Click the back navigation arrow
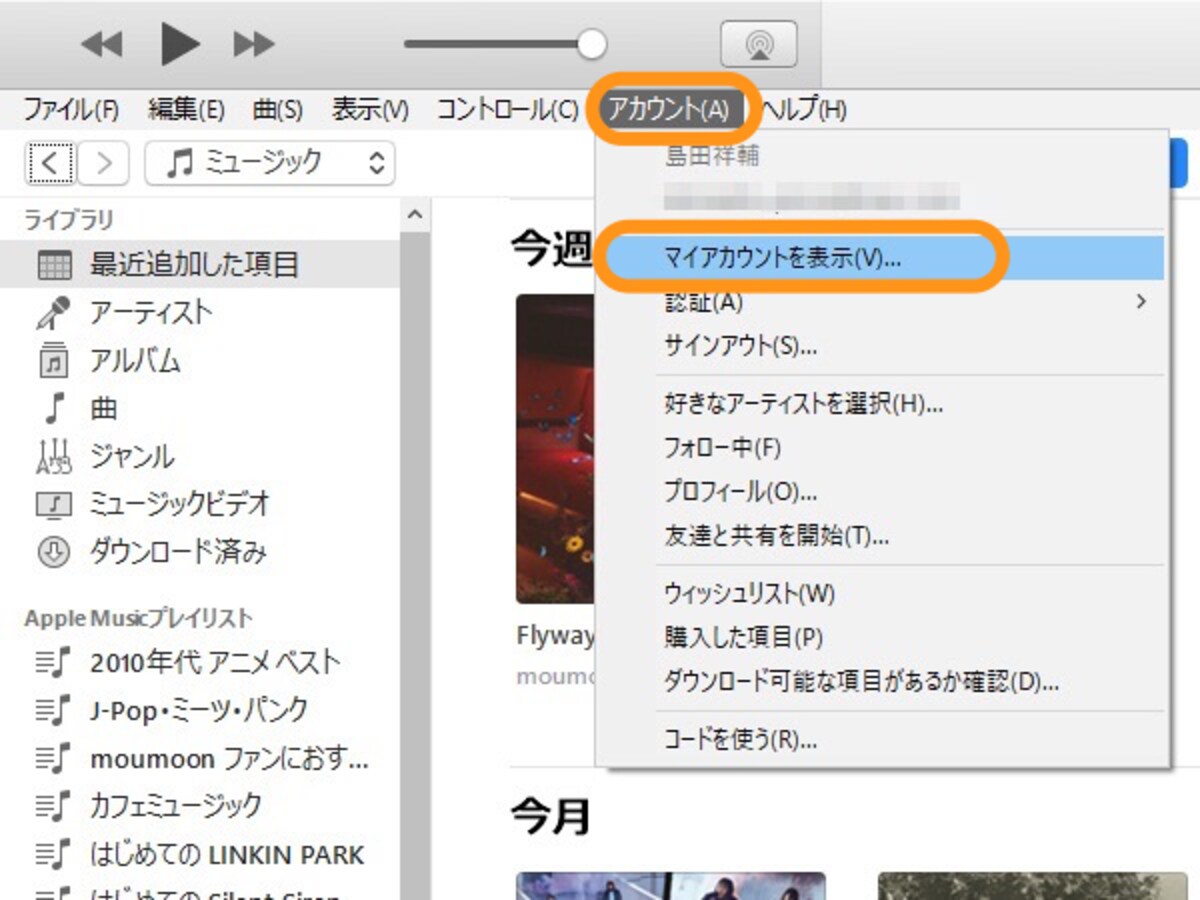The image size is (1200, 900). coord(50,162)
